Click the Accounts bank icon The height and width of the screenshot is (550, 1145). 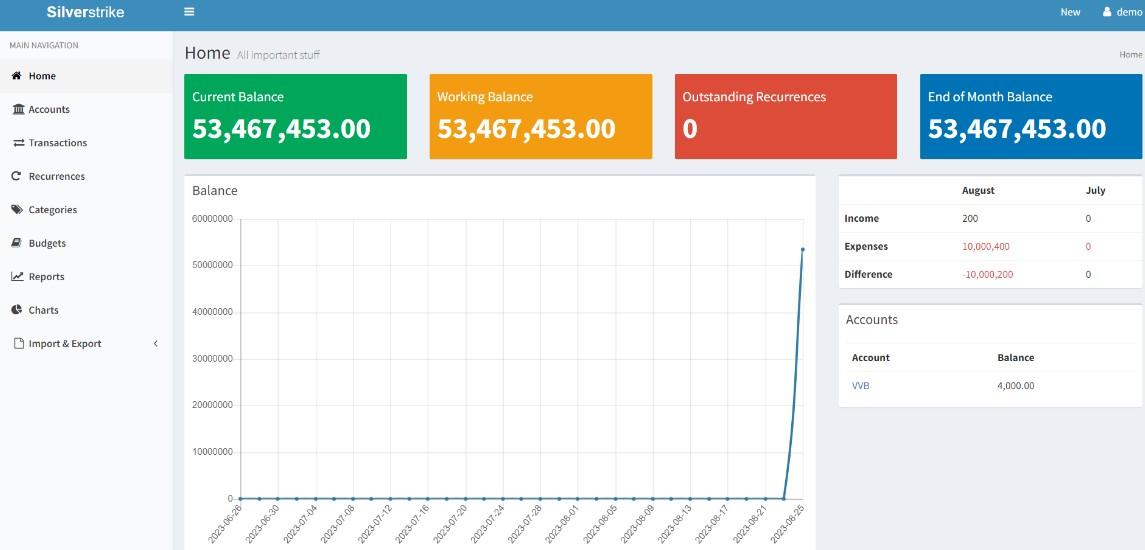coord(18,109)
